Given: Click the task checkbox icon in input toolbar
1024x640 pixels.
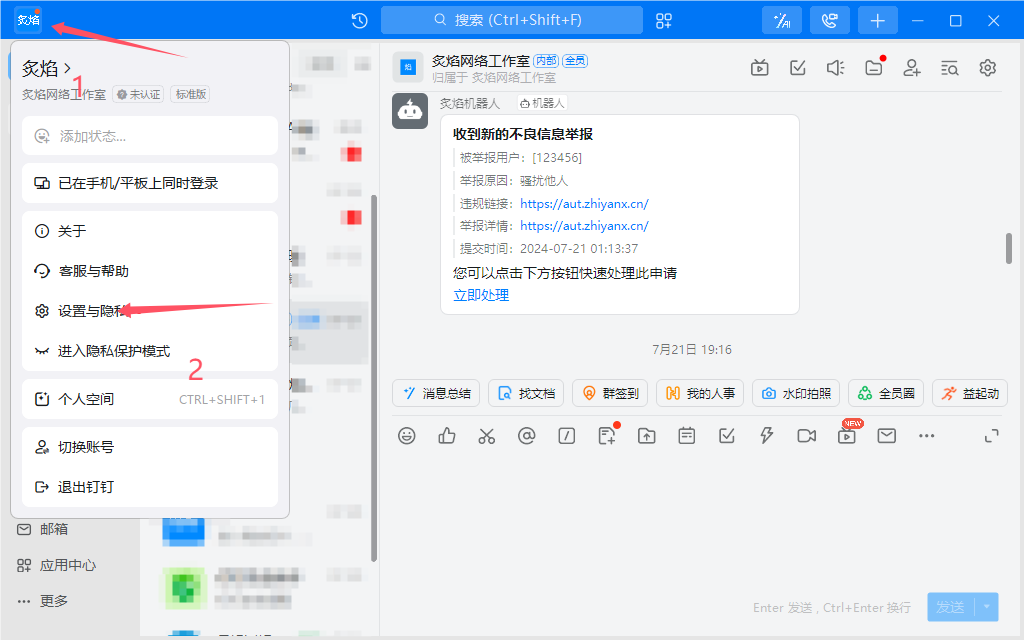Looking at the screenshot, I should click(x=727, y=436).
